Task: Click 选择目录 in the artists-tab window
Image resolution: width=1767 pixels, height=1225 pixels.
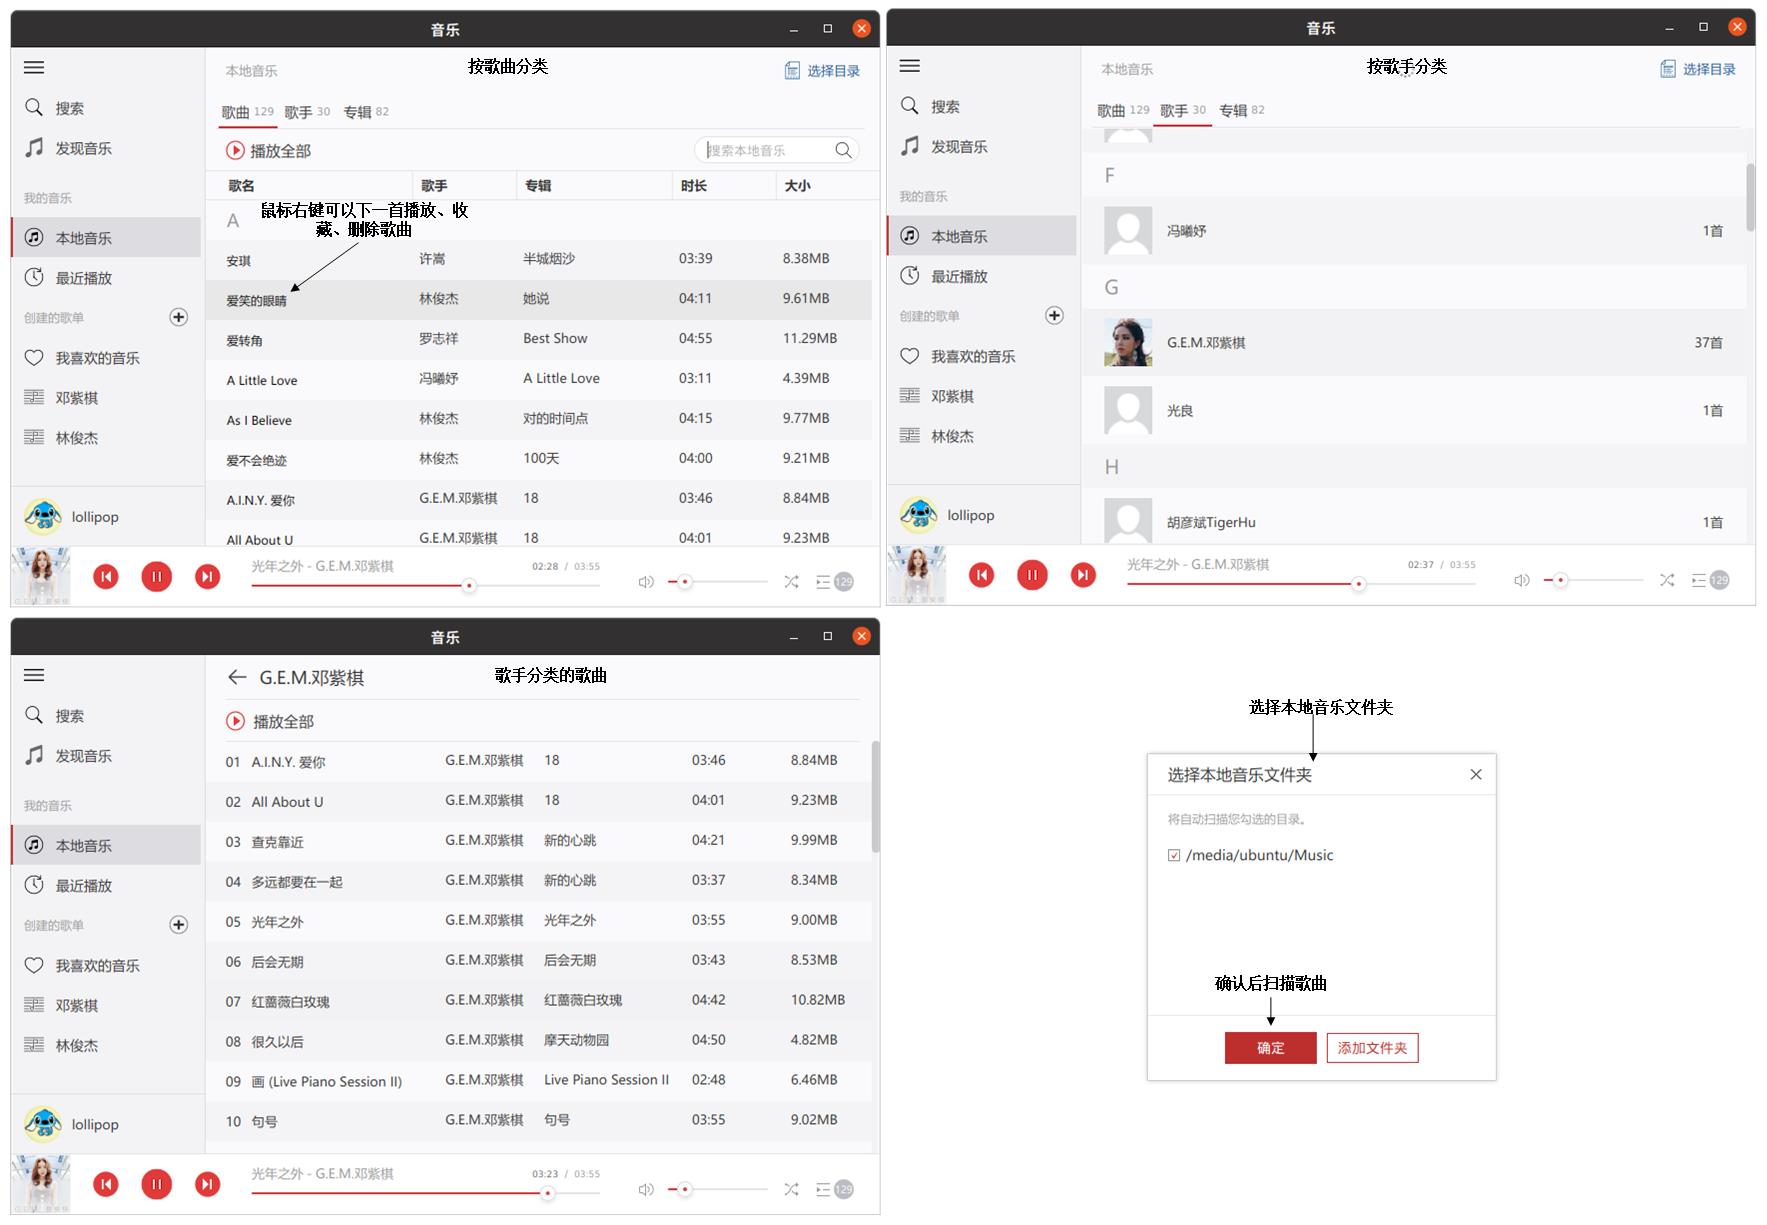Action: [x=1698, y=69]
